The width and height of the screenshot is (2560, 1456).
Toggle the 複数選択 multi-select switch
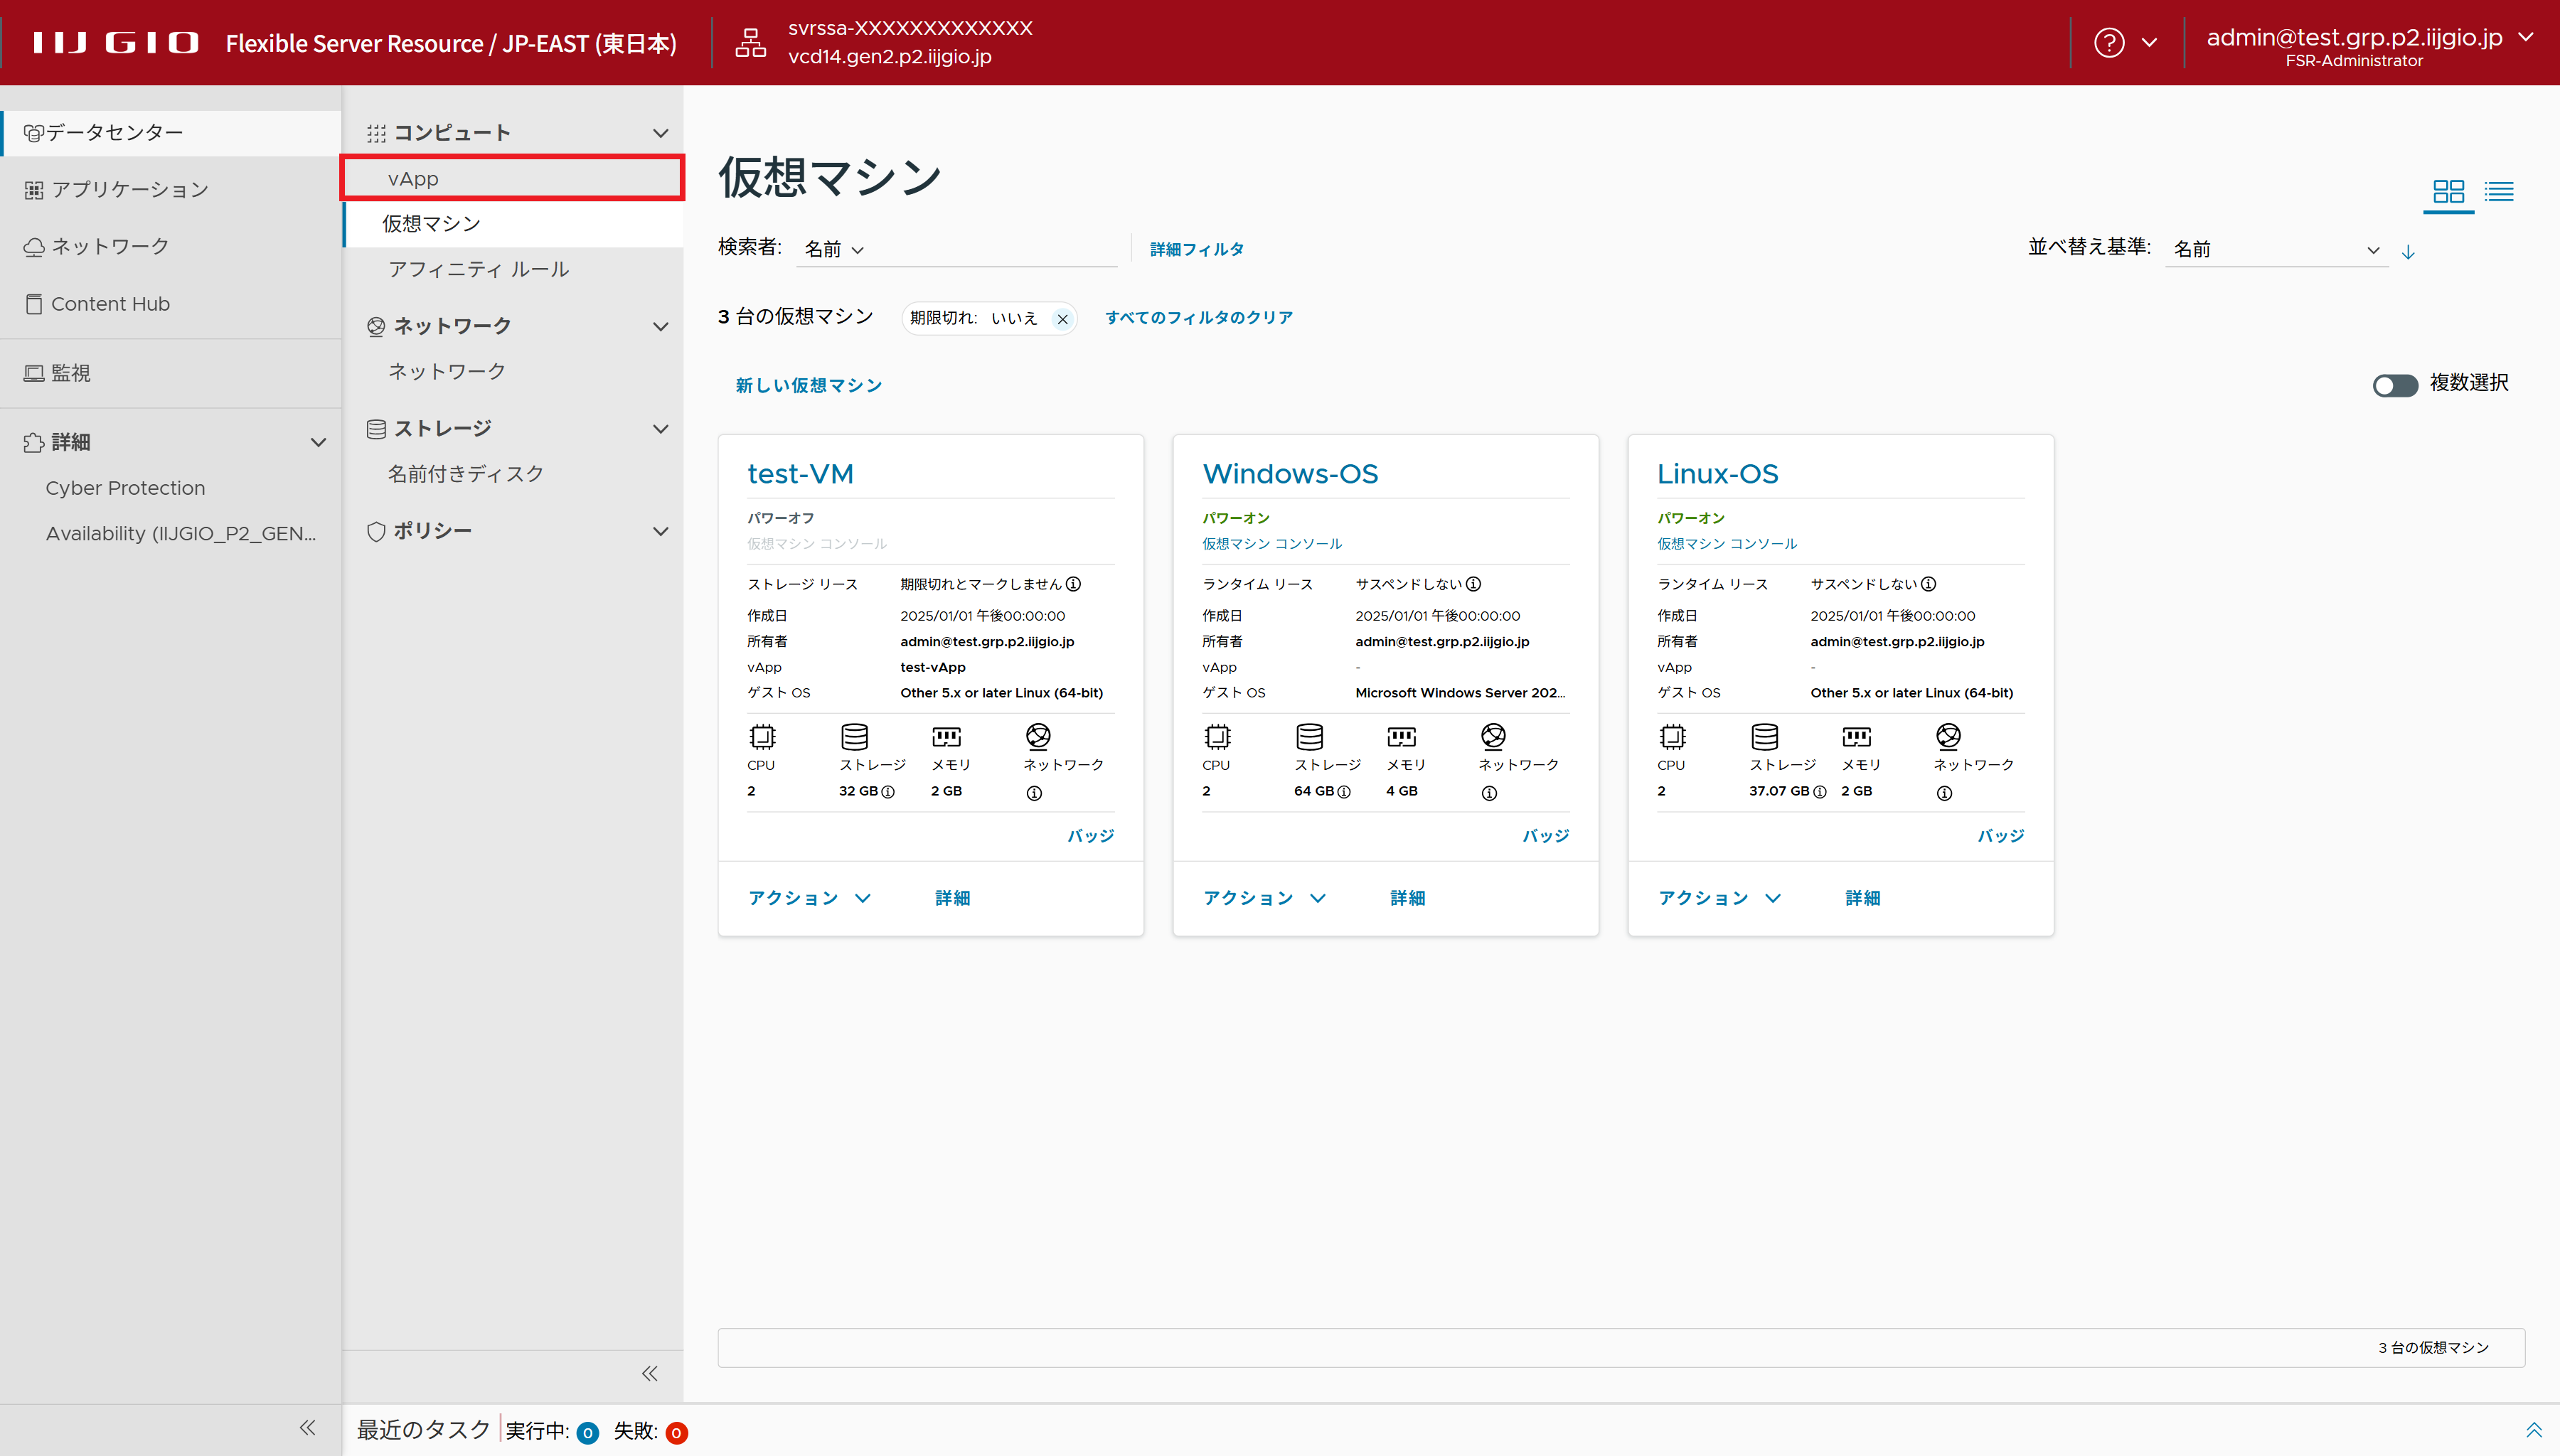pos(2394,385)
